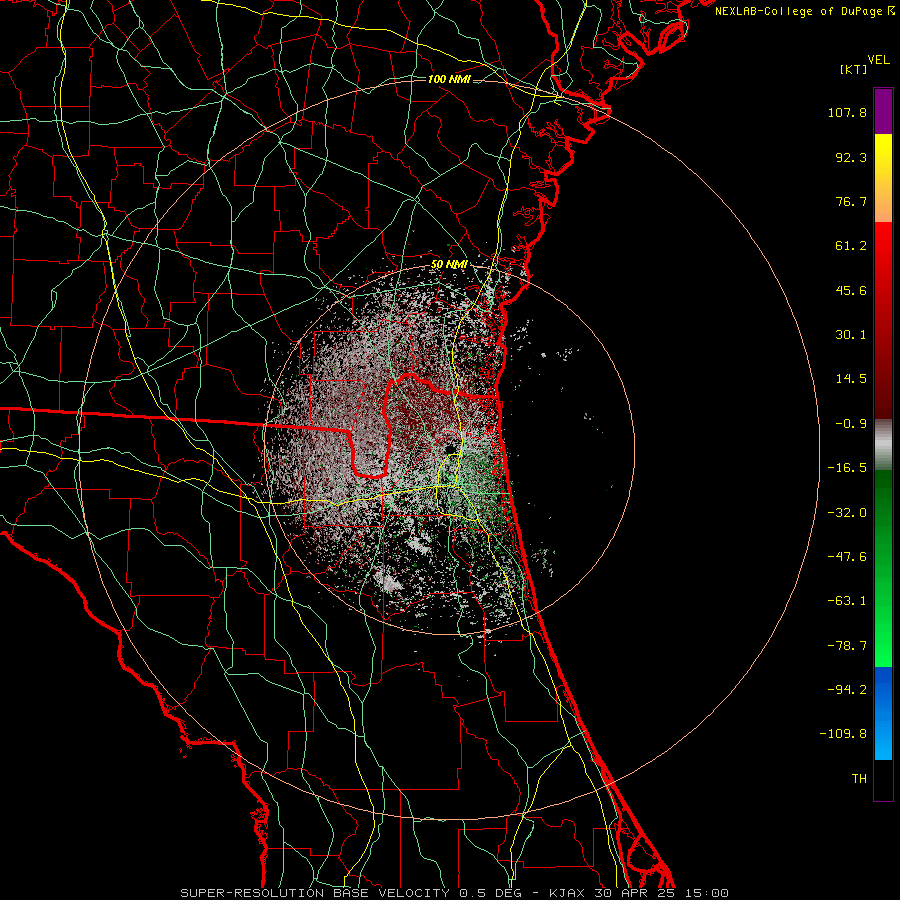This screenshot has width=900, height=900.
Task: Click the blue segment of velocity color bar
Action: pos(883,713)
